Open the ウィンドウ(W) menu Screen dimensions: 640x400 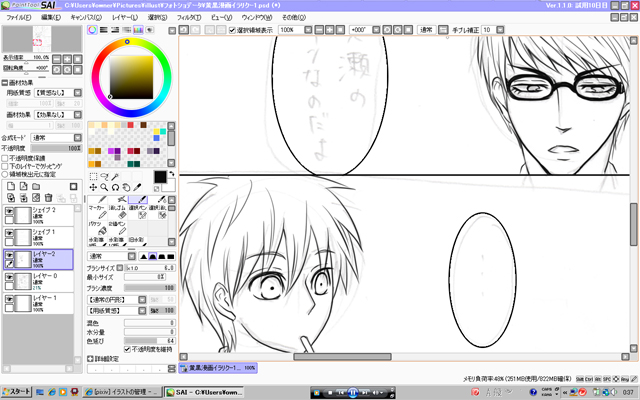point(257,18)
